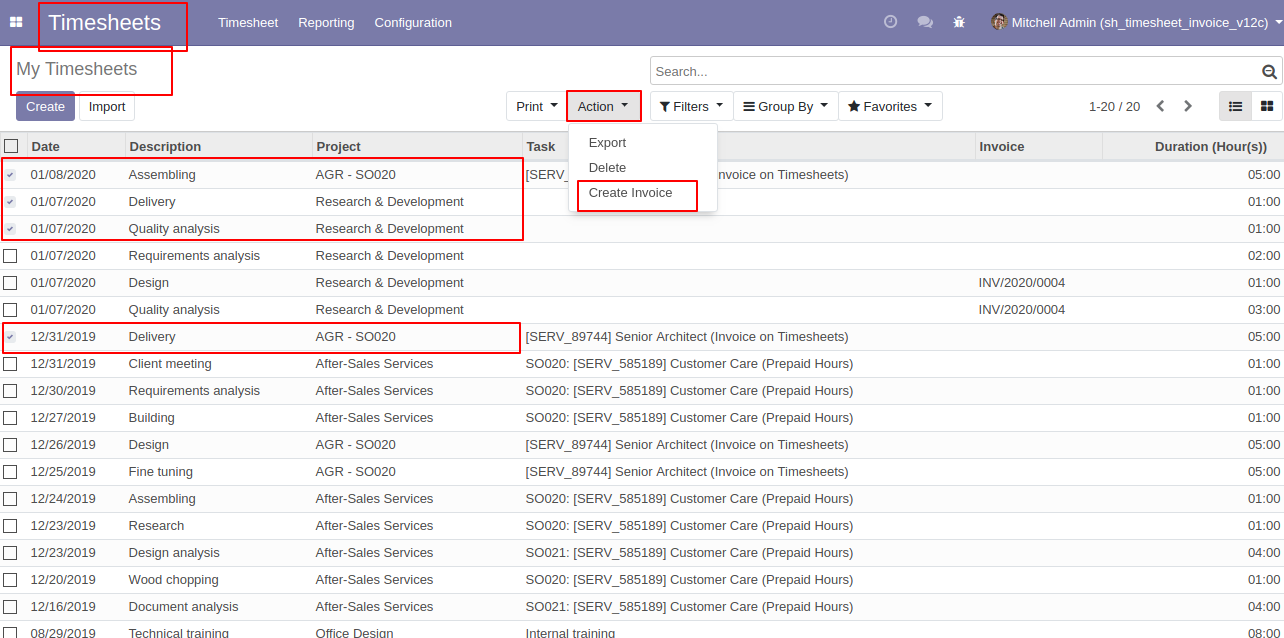Collapse the Action dropdown

click(603, 106)
